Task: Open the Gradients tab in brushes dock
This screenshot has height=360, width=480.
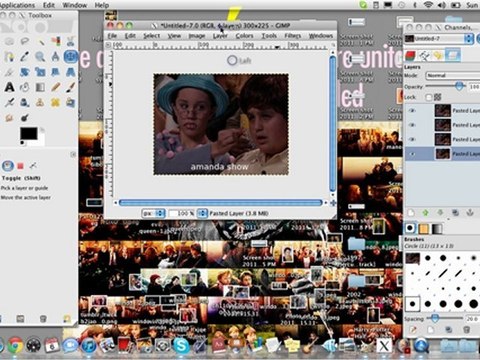Action: pyautogui.click(x=437, y=228)
